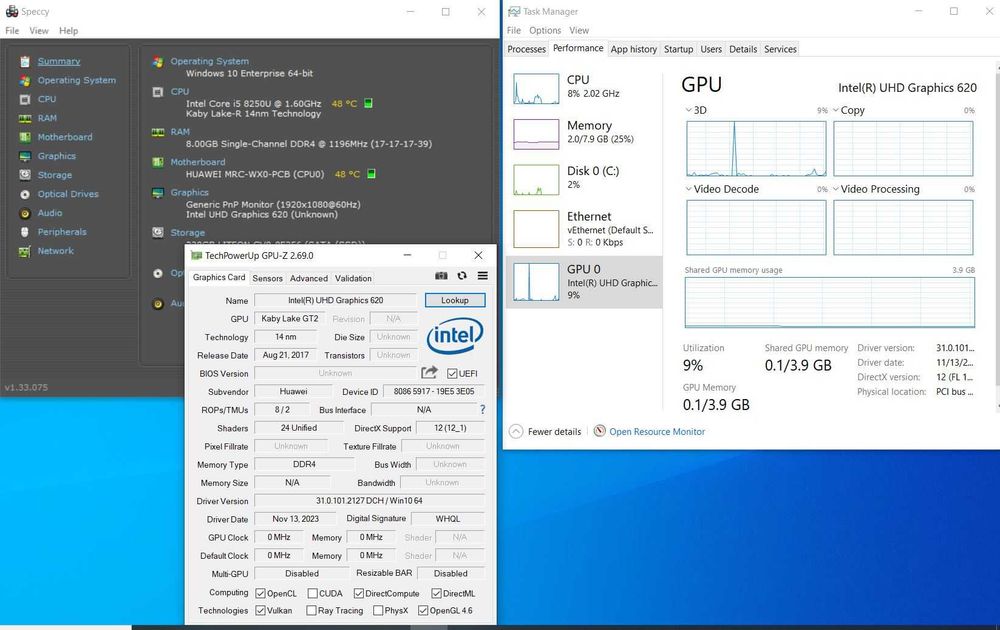Click the Task Manager vertical scrollbar
This screenshot has width=1000, height=630.
(997, 236)
